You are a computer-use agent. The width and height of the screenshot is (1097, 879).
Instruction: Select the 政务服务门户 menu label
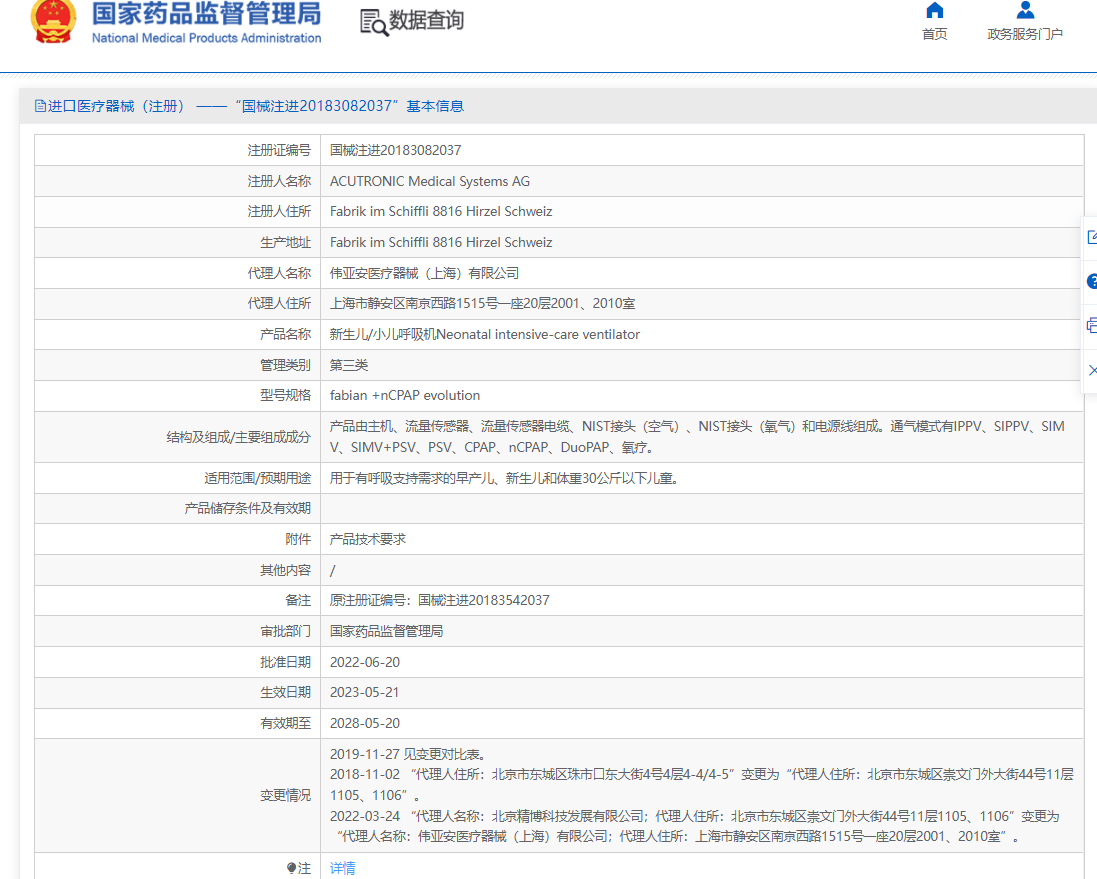[1024, 32]
